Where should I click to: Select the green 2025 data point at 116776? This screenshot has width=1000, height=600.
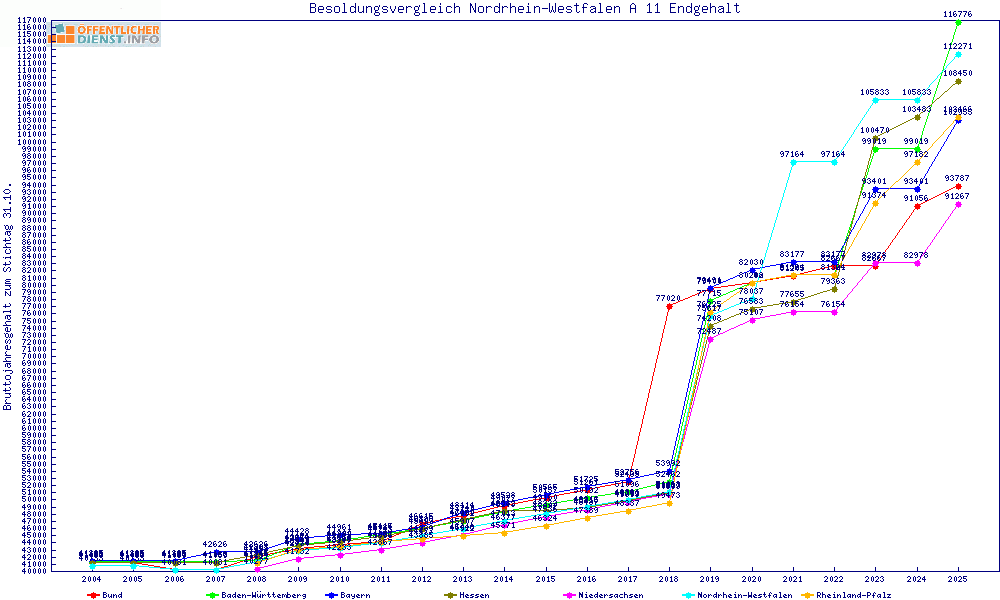[x=958, y=22]
